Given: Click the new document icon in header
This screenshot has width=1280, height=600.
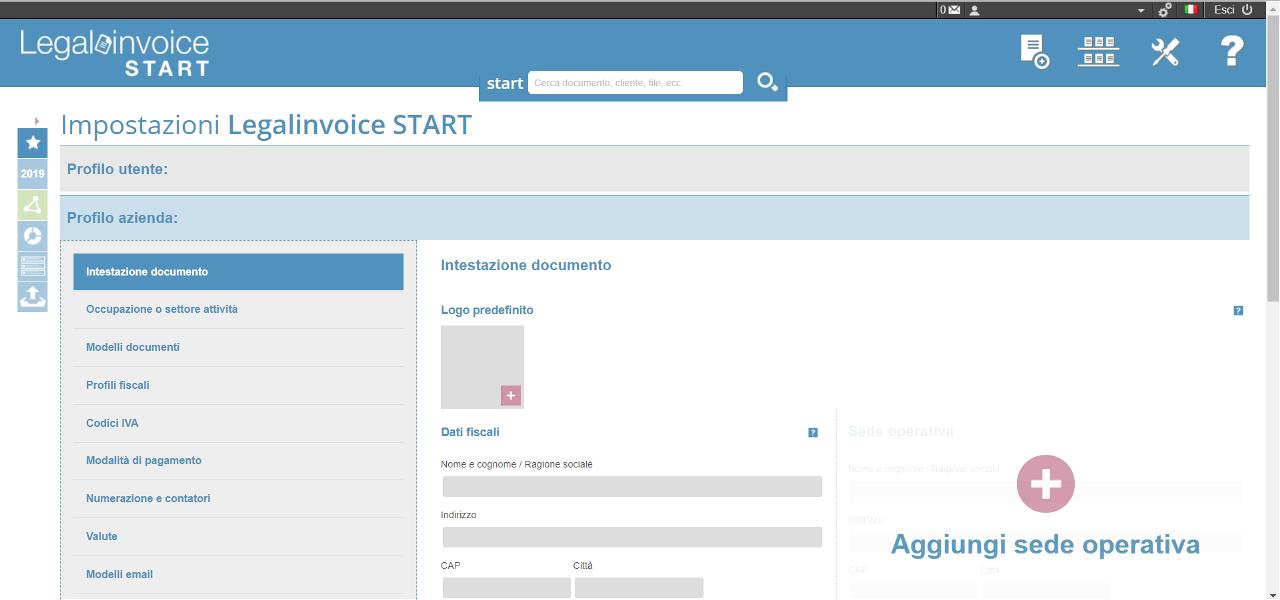Looking at the screenshot, I should pos(1034,51).
